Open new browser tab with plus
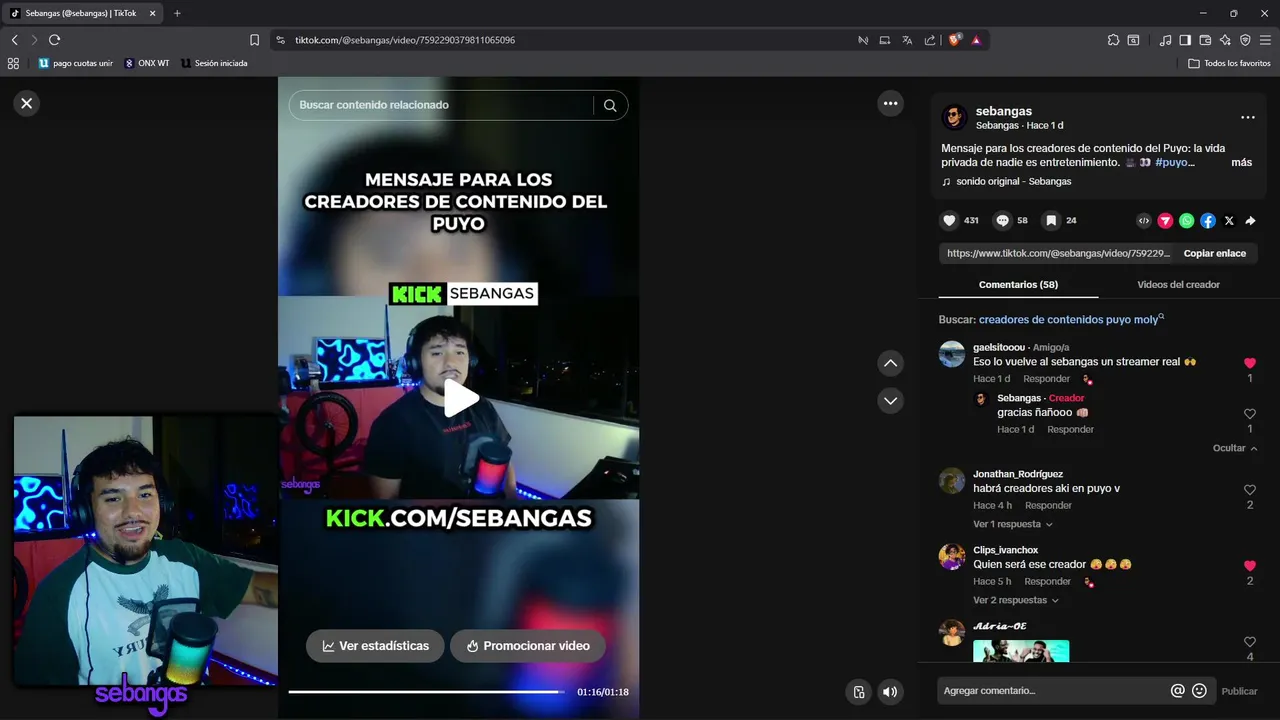Viewport: 1280px width, 720px height. (177, 13)
